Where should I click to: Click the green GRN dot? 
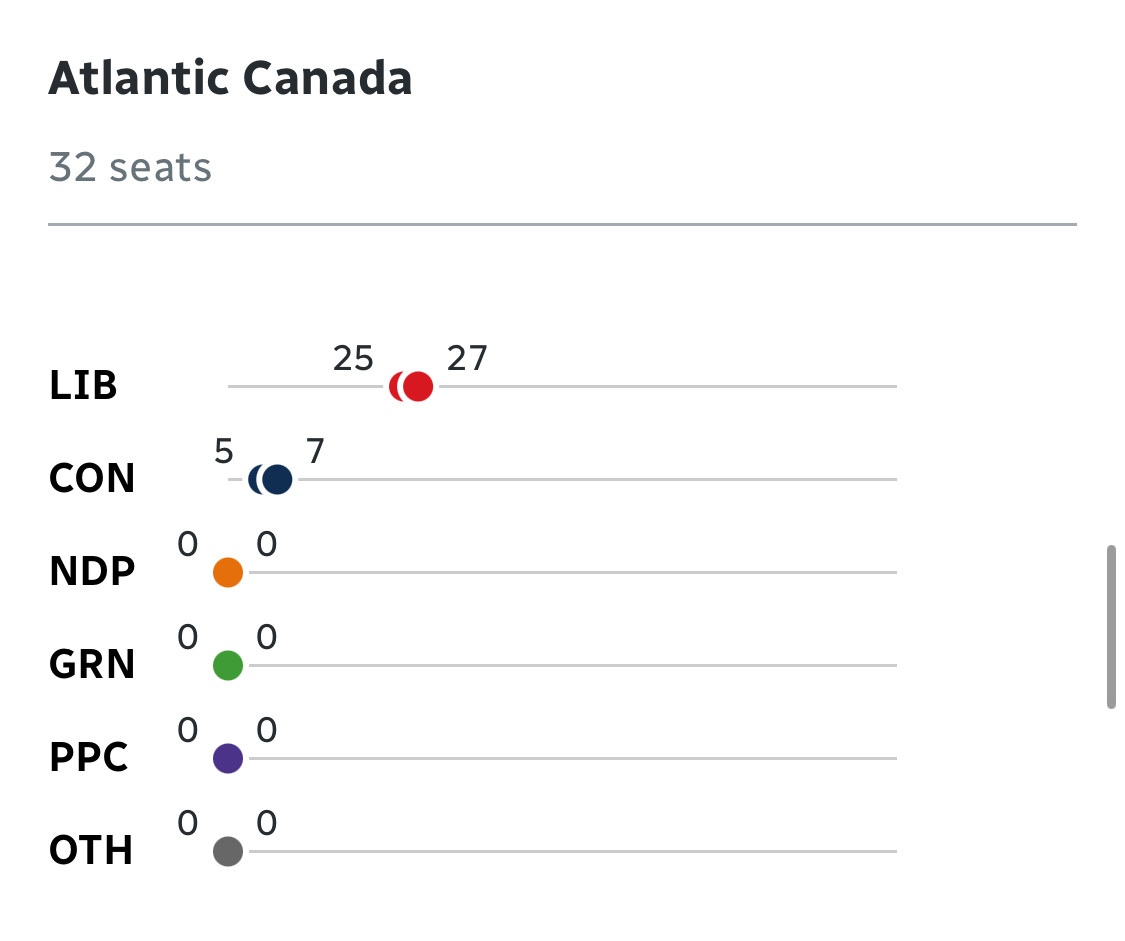coord(228,666)
